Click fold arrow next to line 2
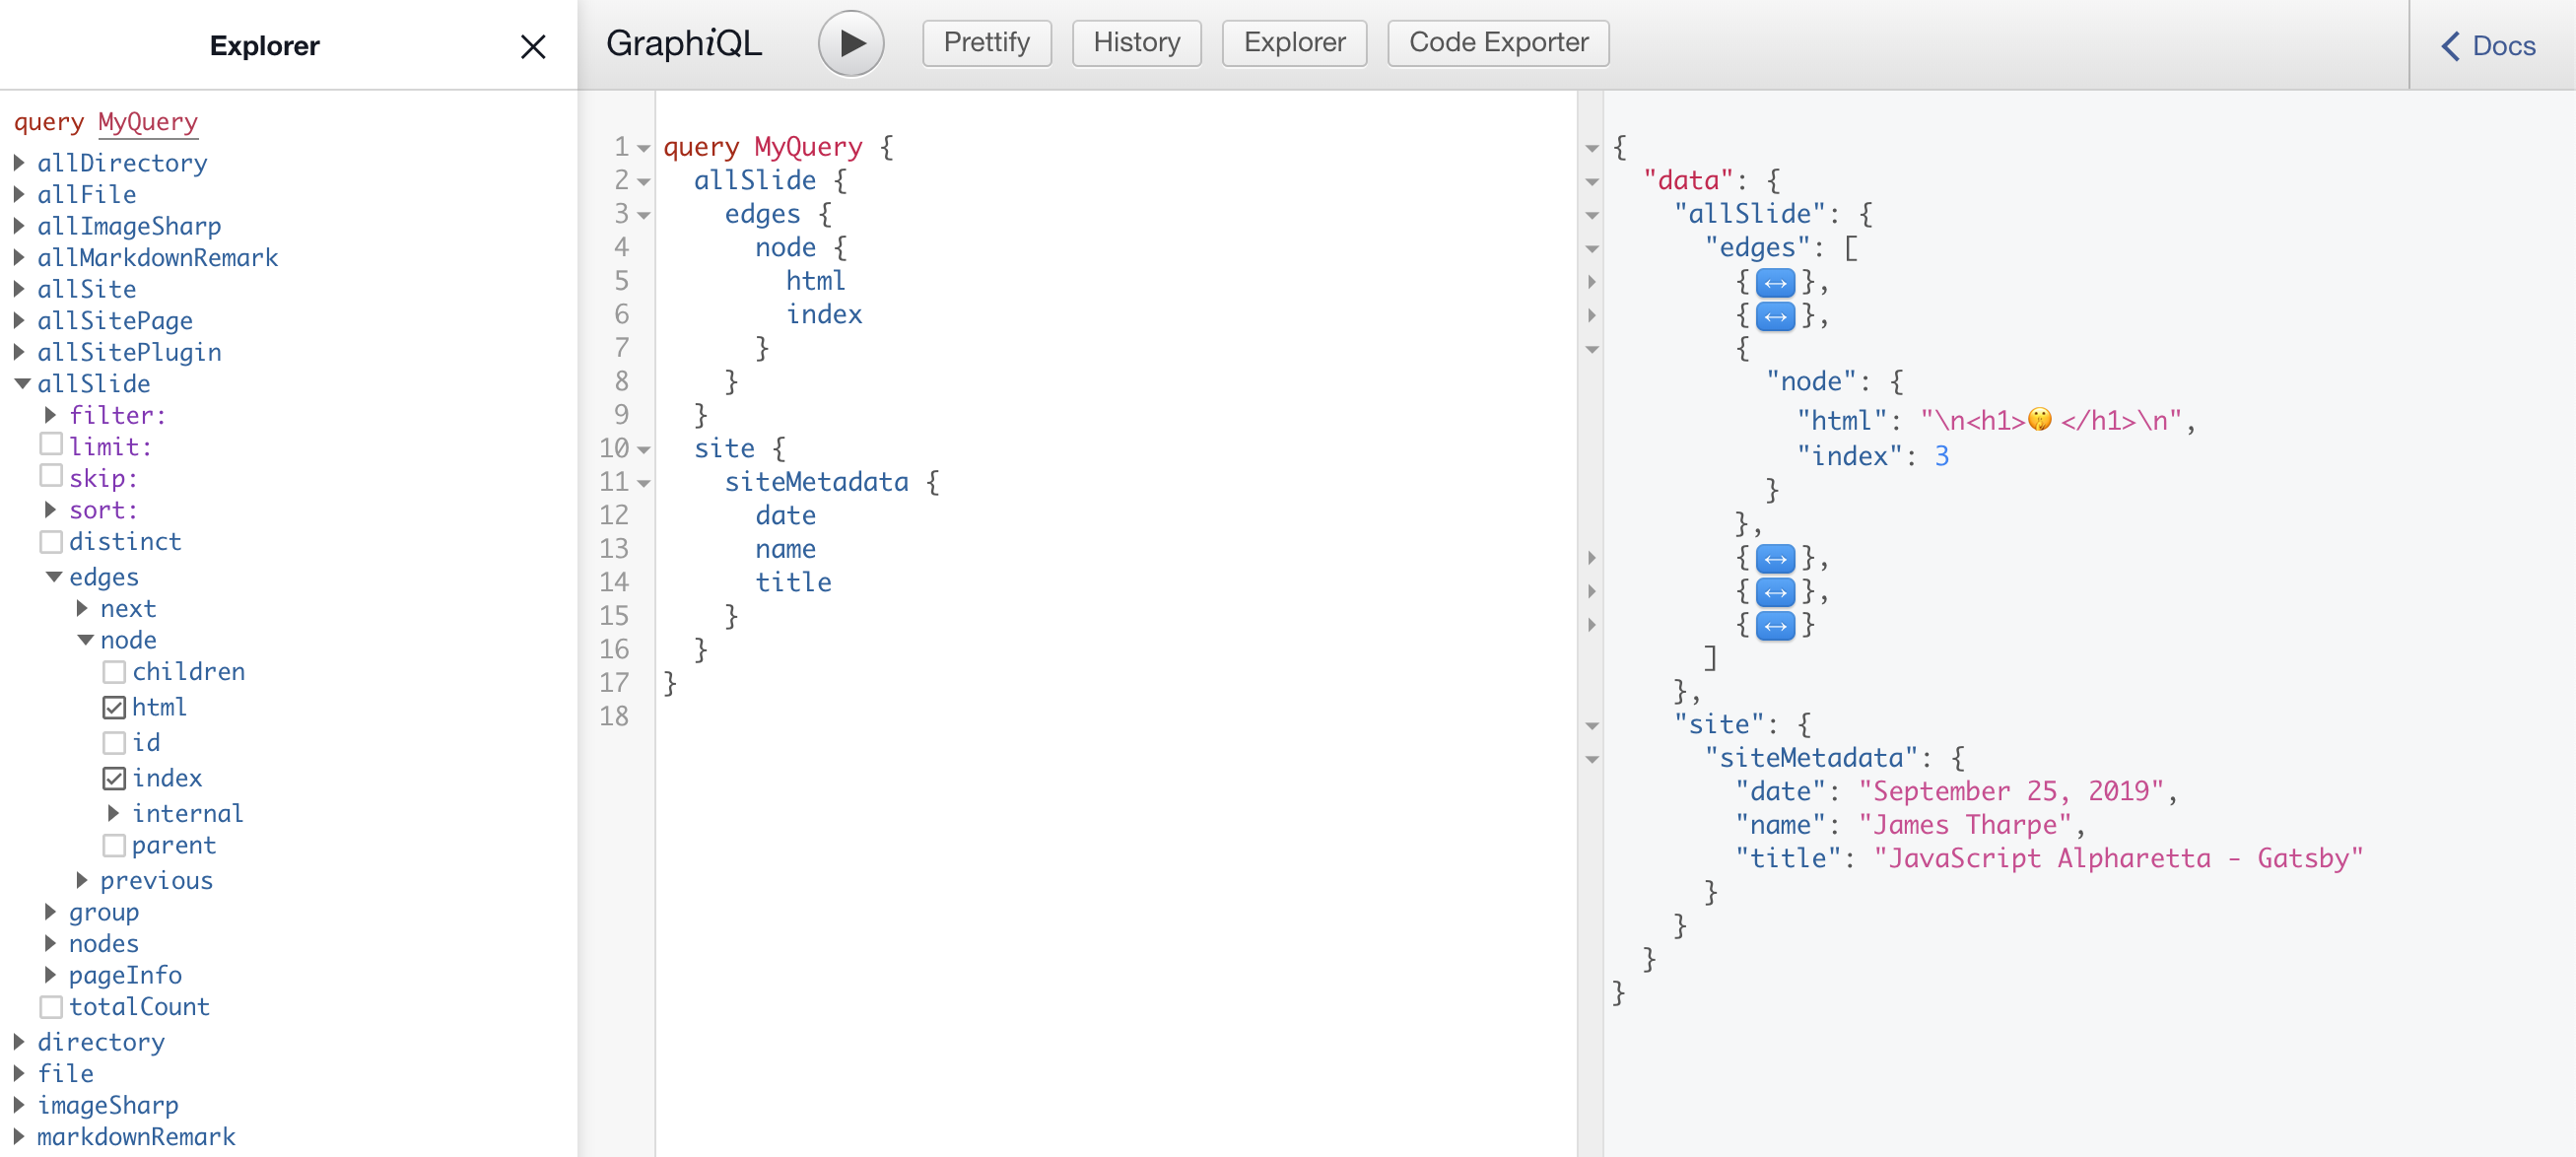Viewport: 2576px width, 1157px height. pos(644,182)
